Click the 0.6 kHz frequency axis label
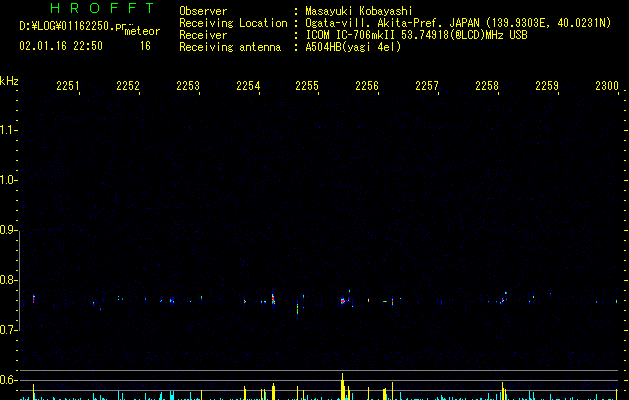 (x=8, y=380)
